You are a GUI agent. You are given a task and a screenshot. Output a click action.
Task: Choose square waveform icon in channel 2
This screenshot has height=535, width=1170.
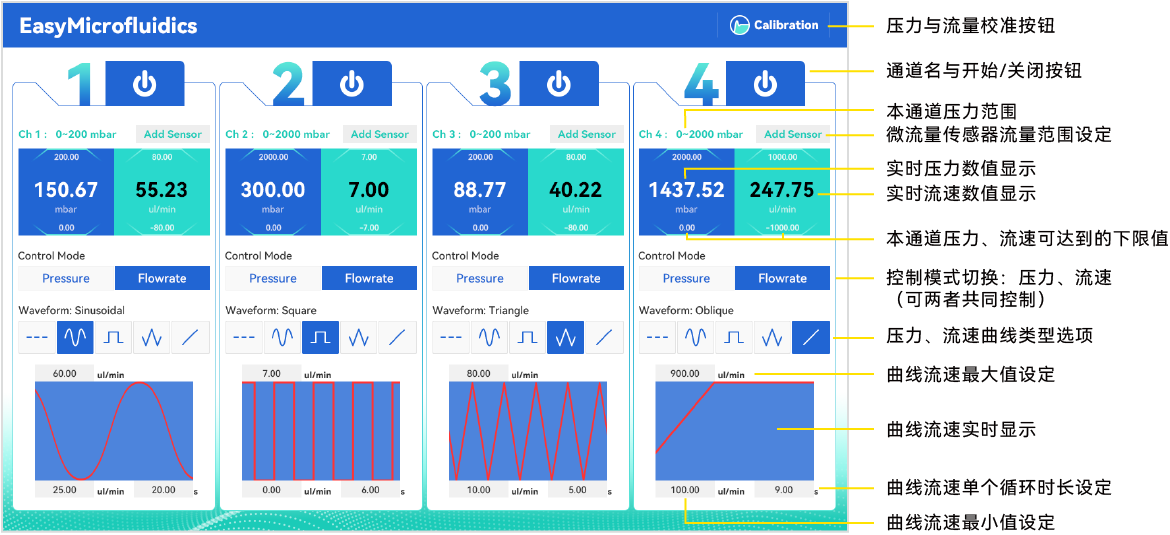tap(321, 337)
